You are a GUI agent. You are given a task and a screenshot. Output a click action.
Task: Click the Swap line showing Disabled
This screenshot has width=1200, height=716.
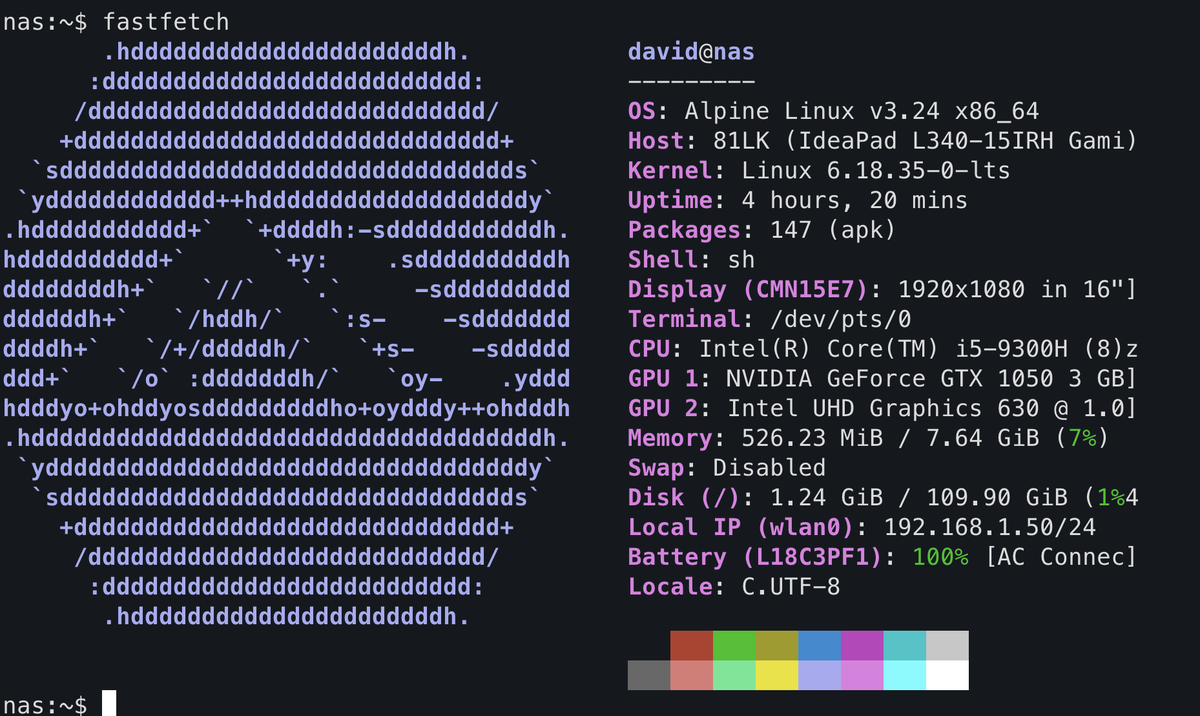pos(727,468)
